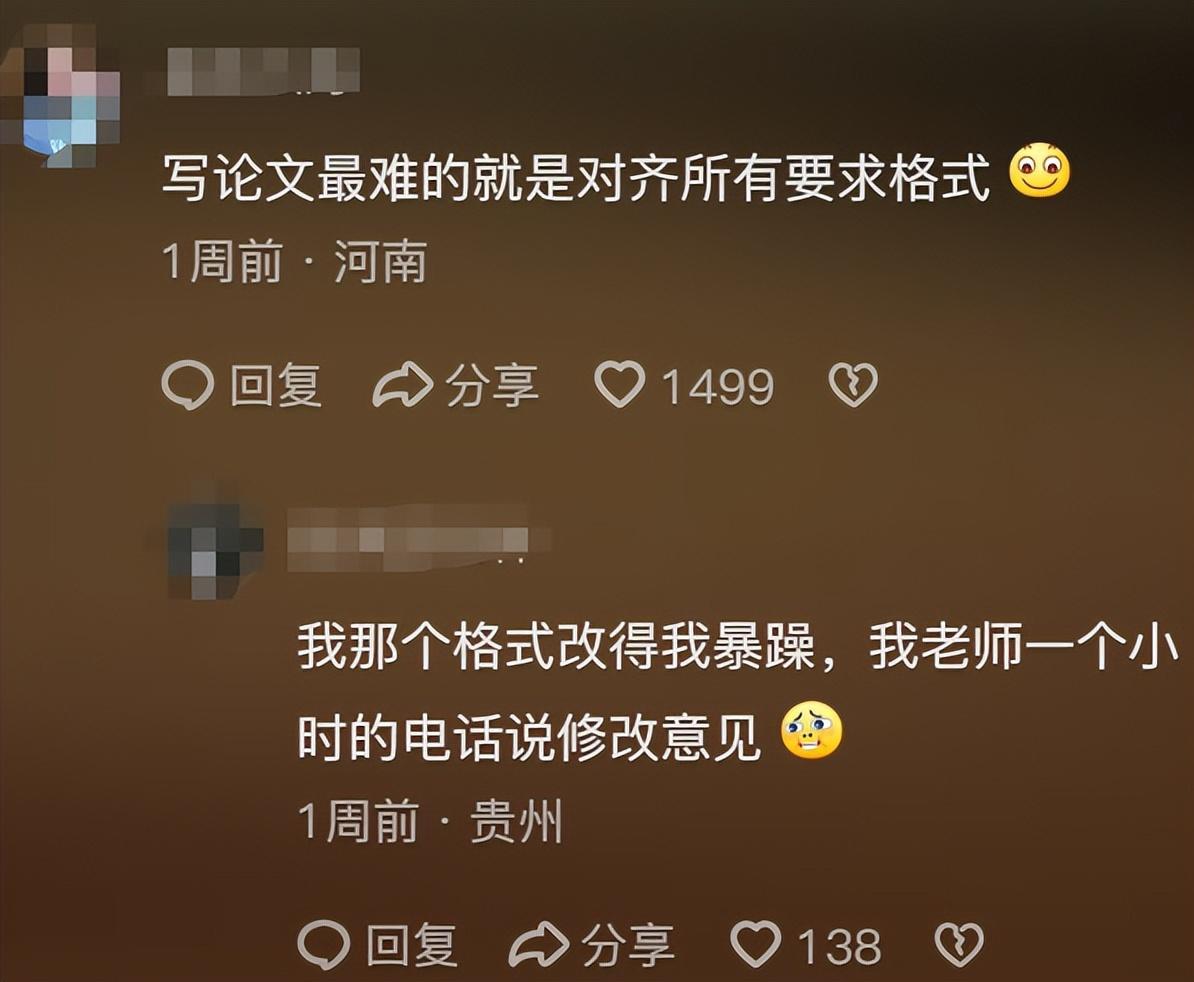Toggle the broken-heart dislike on the 河南 comment
The image size is (1194, 982).
(x=853, y=384)
